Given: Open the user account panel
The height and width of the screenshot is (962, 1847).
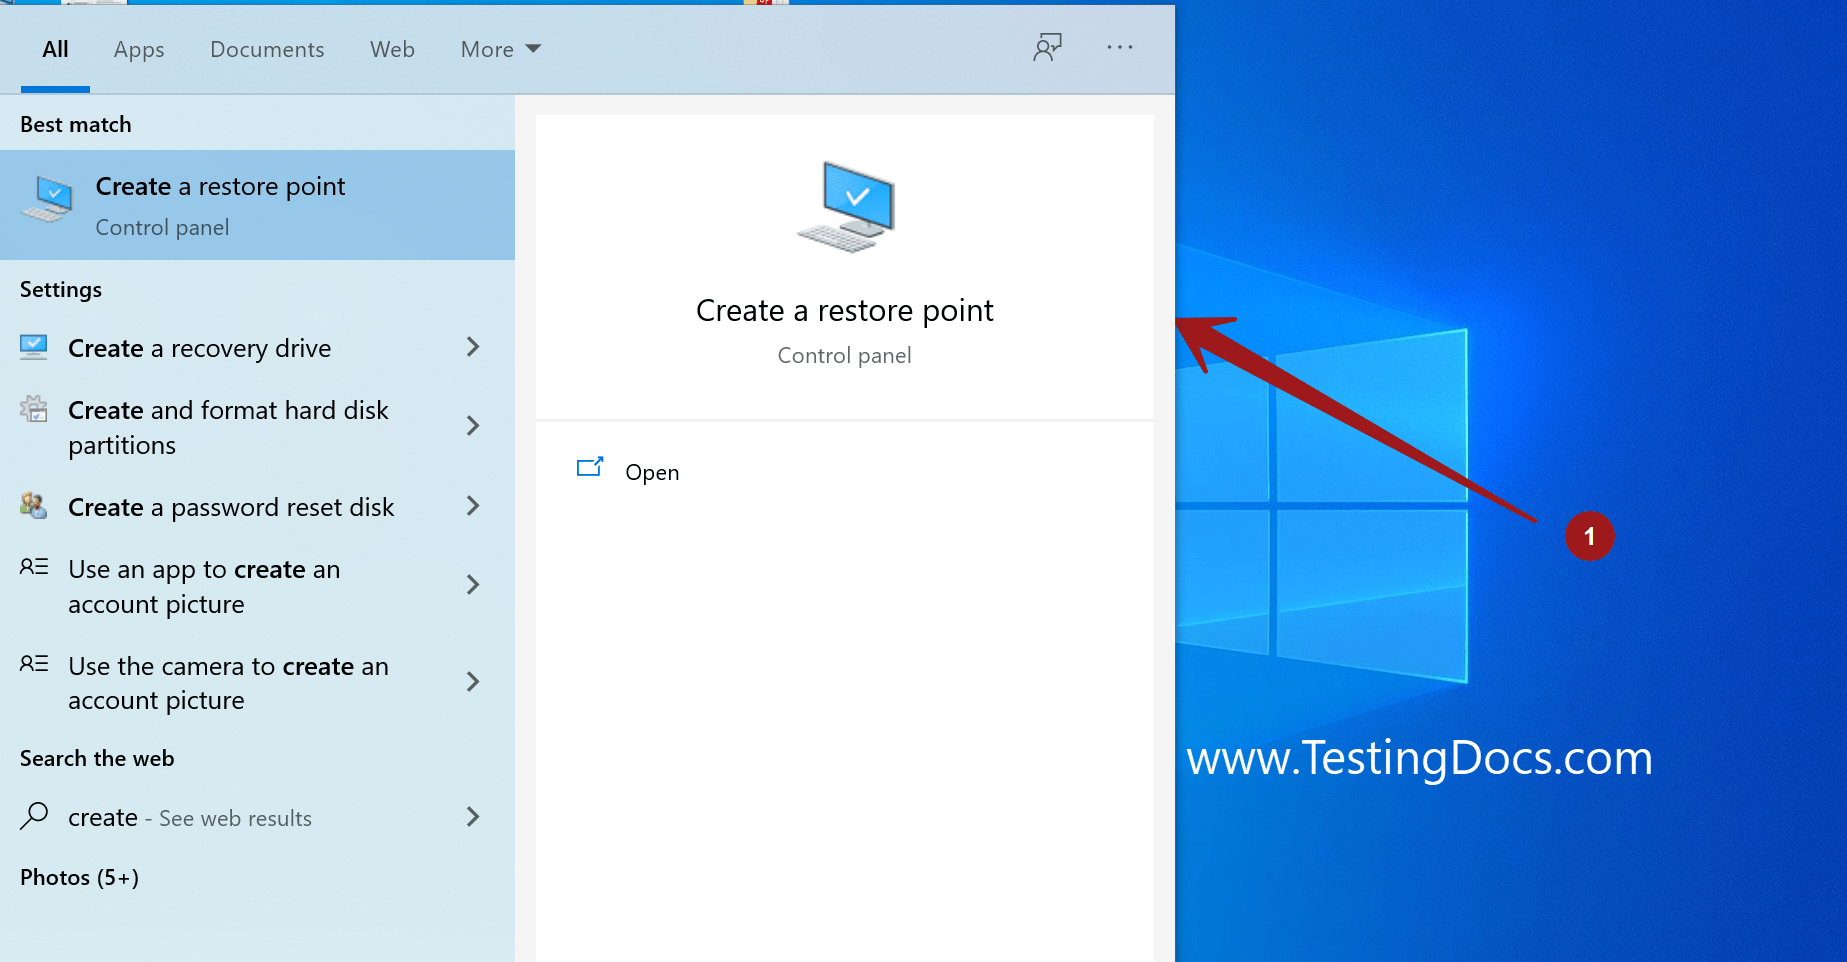Looking at the screenshot, I should point(1047,47).
